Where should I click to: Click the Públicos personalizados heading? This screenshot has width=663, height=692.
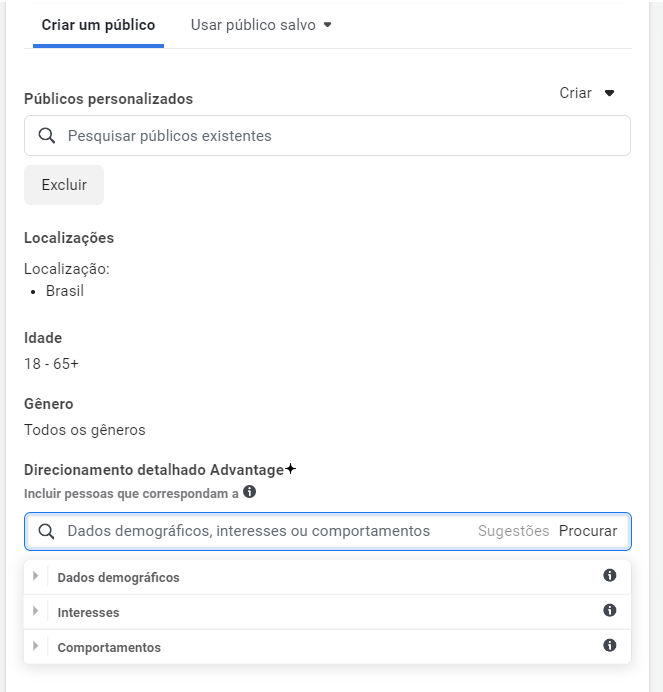[109, 99]
